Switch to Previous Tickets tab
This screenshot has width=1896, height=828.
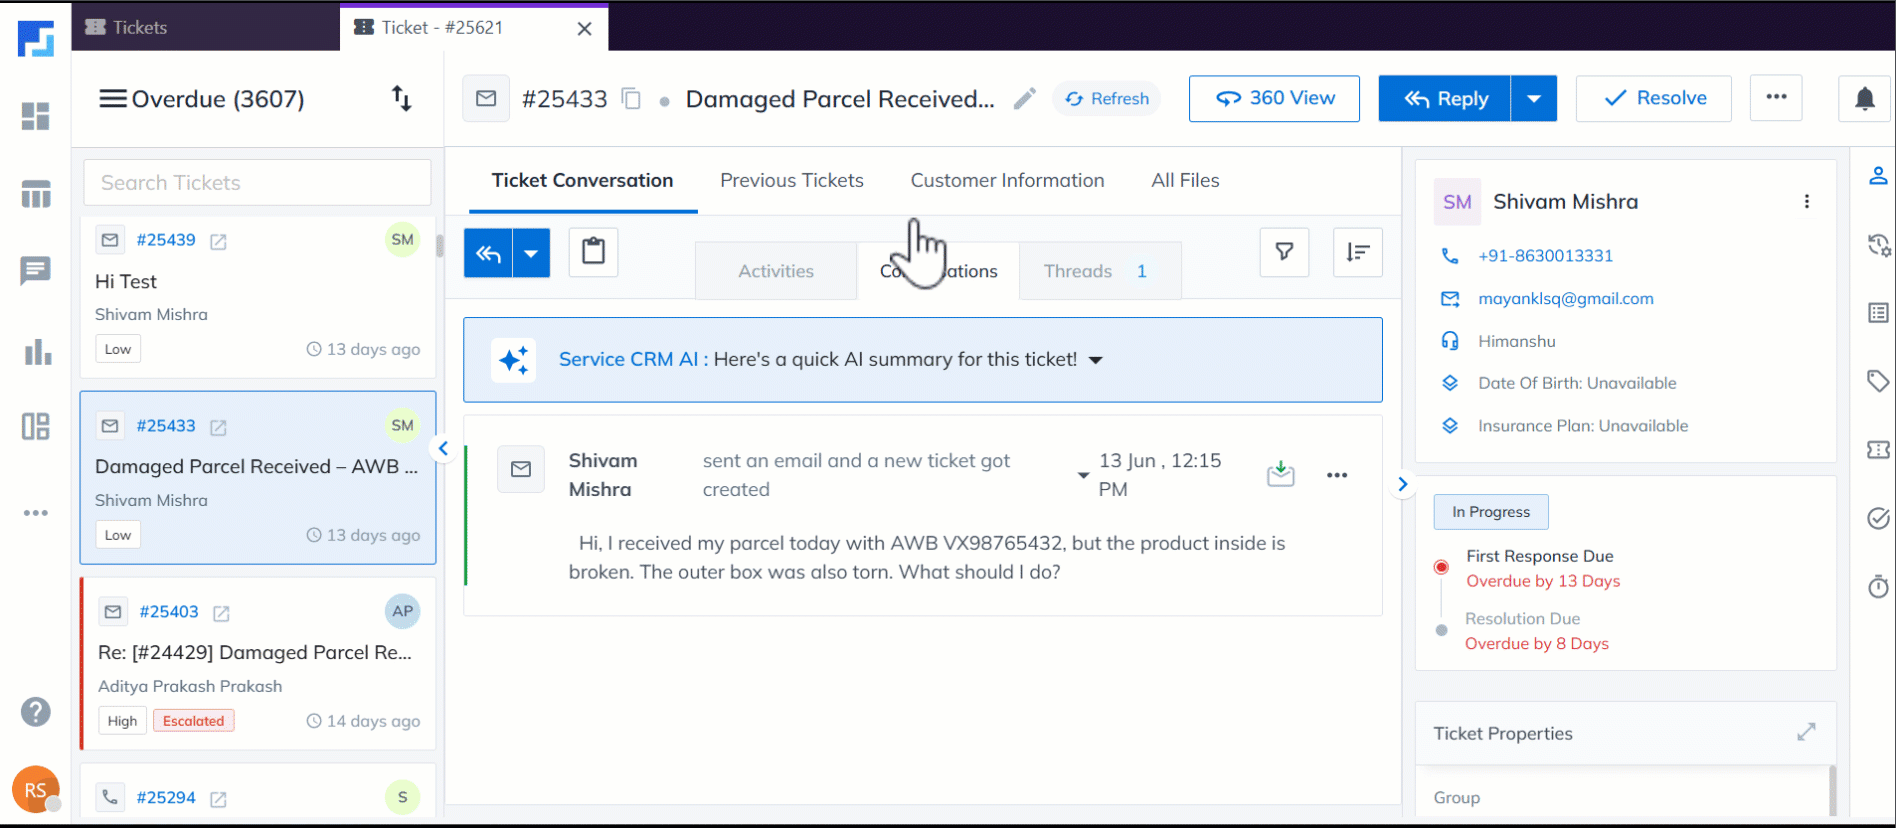(791, 181)
